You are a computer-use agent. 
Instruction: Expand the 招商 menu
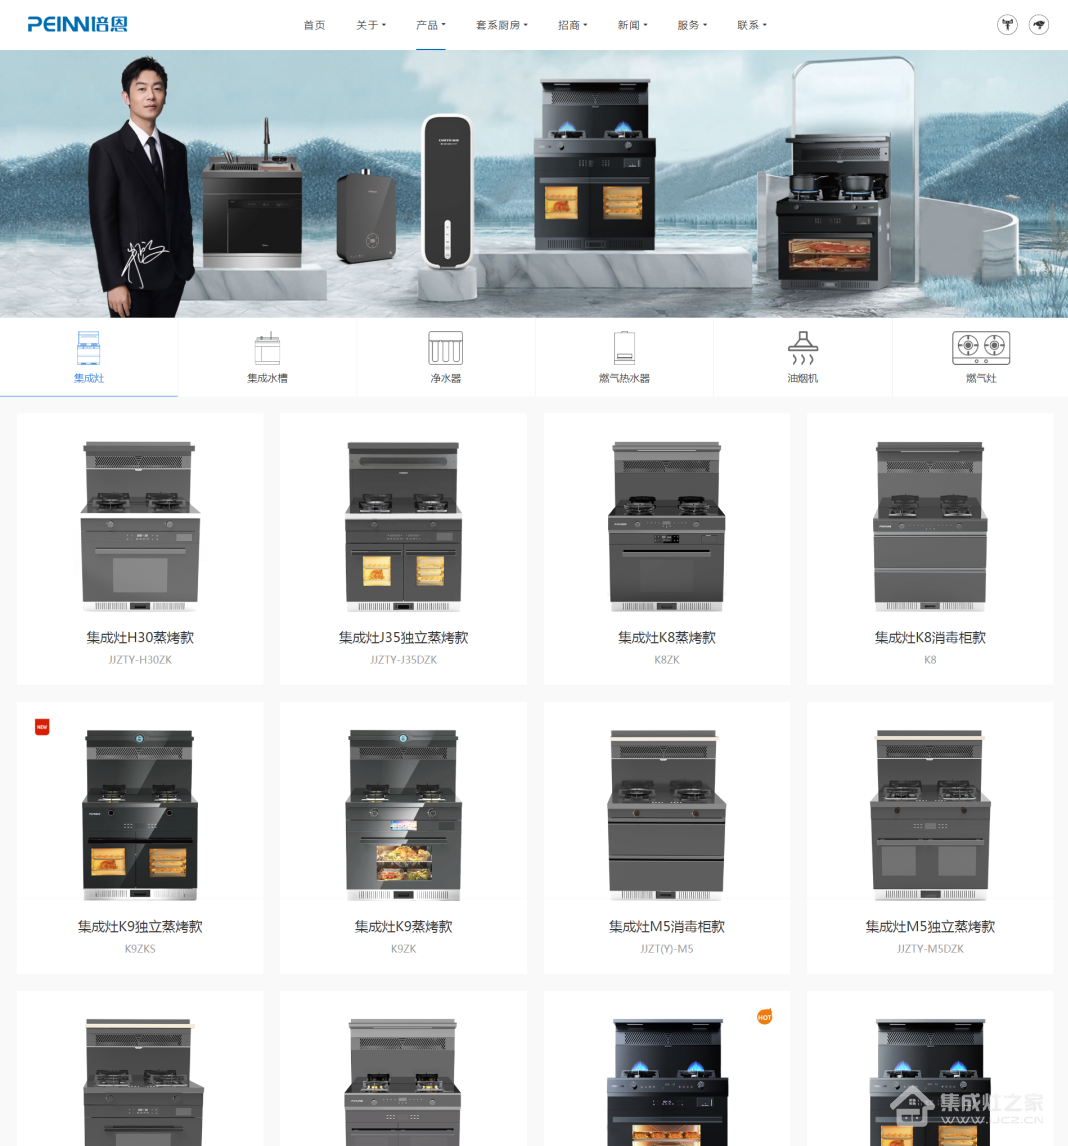click(x=572, y=25)
